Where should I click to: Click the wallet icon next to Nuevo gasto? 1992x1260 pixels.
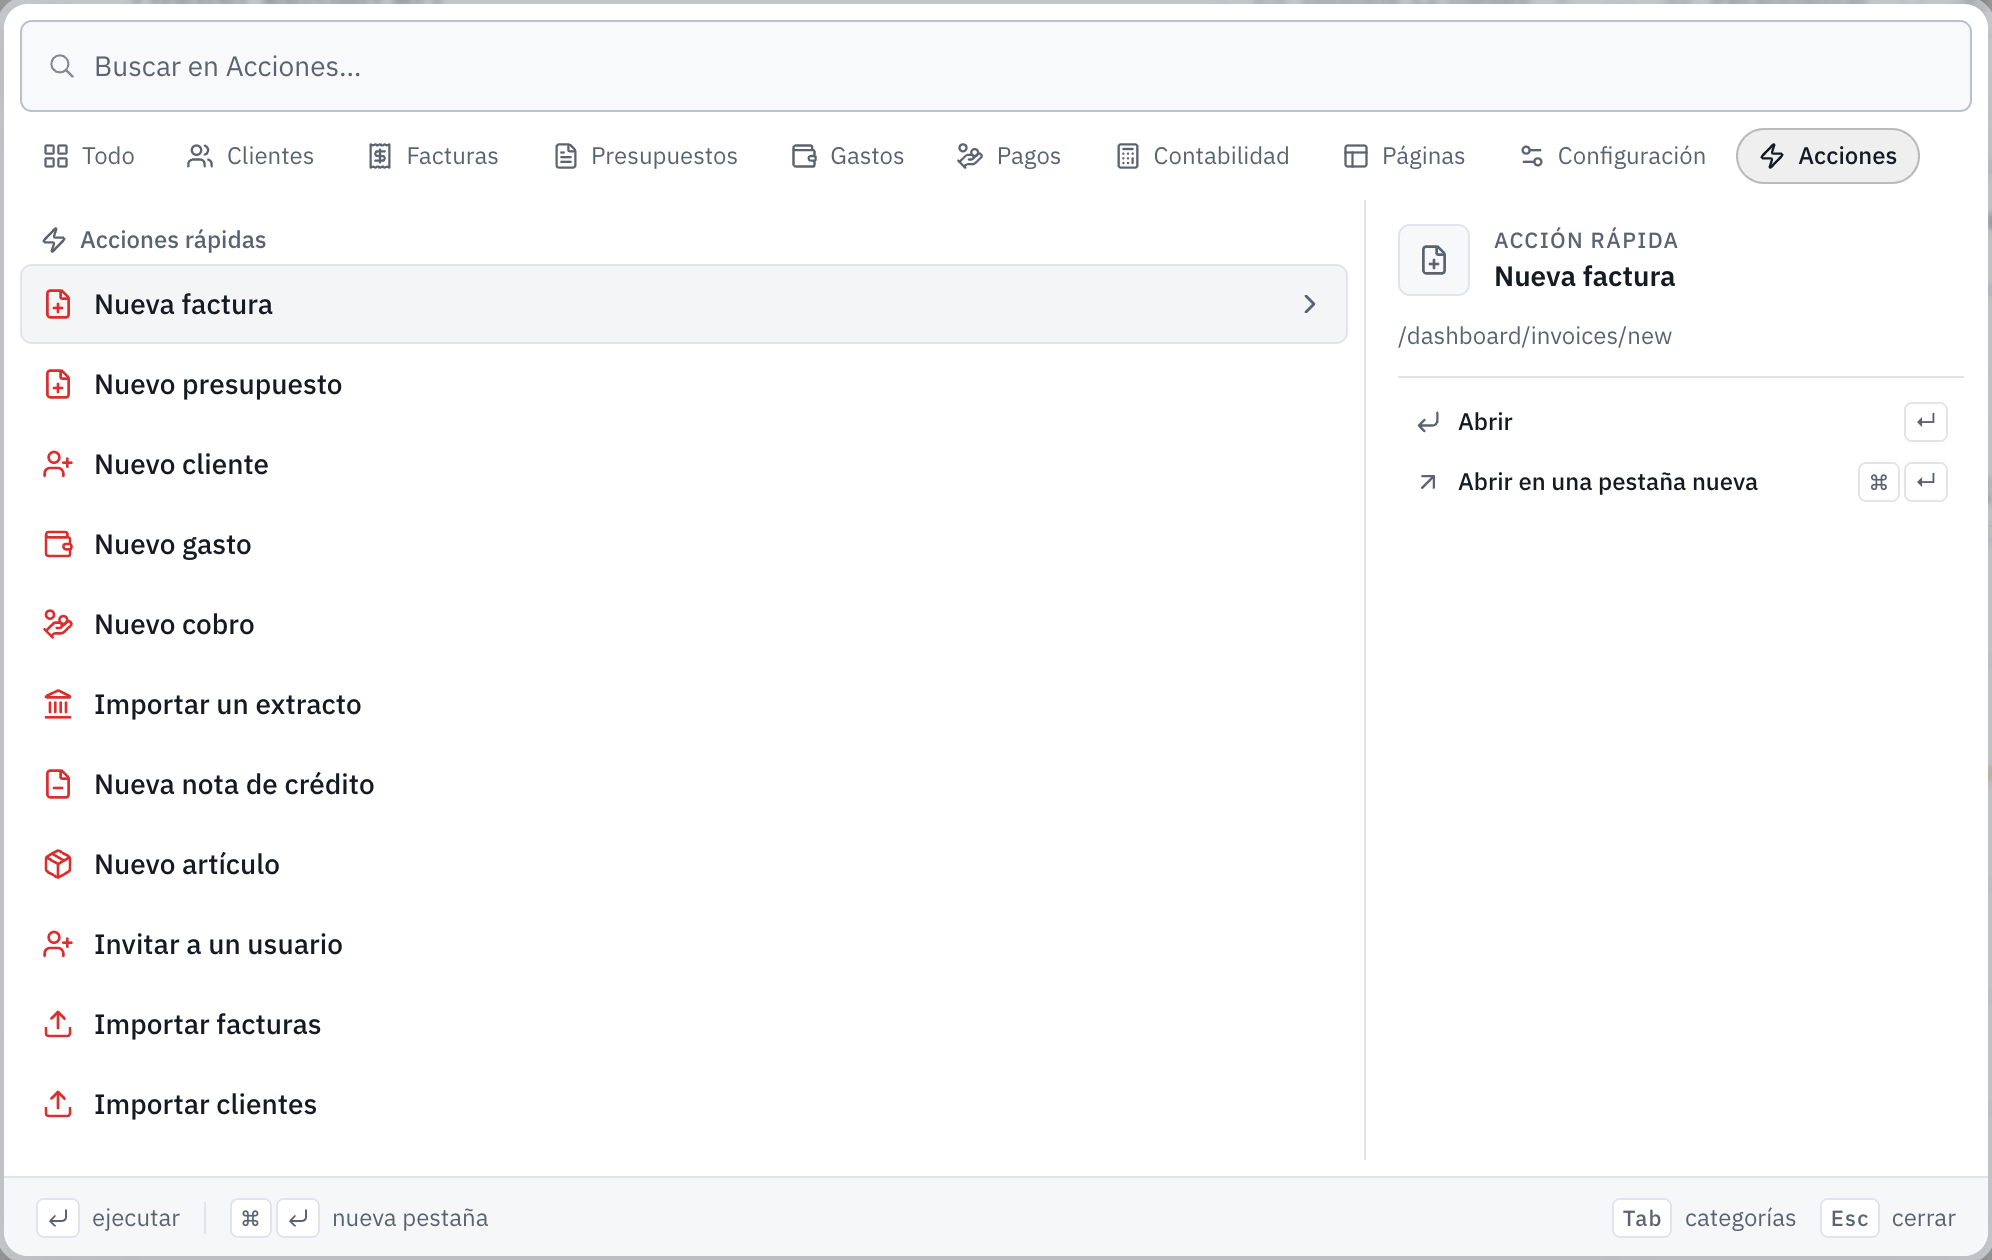pos(58,544)
